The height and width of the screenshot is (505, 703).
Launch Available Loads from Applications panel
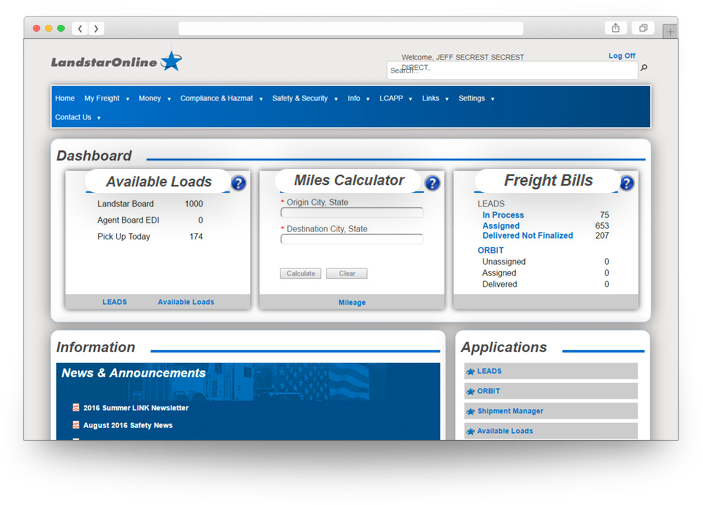click(x=551, y=431)
